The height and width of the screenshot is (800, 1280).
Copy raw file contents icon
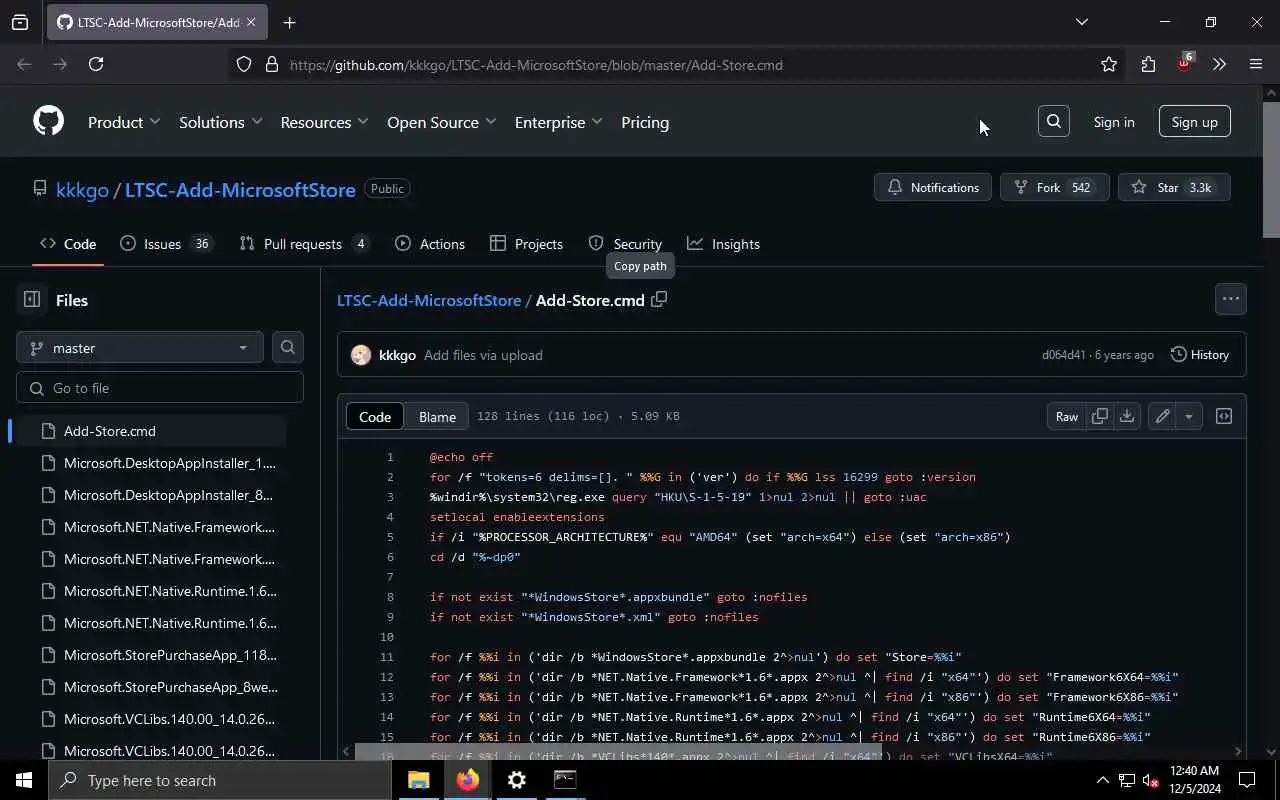(x=1100, y=416)
